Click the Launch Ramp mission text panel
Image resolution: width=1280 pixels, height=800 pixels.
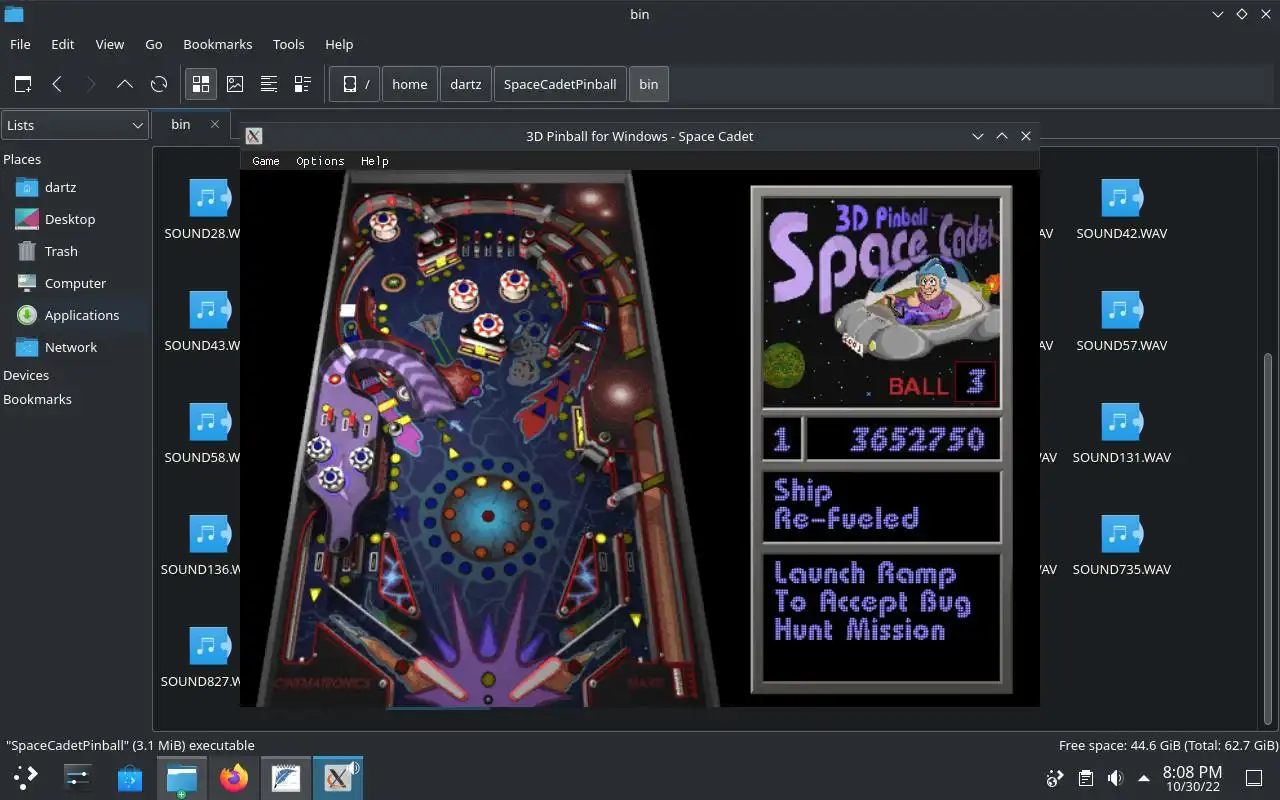tap(881, 617)
